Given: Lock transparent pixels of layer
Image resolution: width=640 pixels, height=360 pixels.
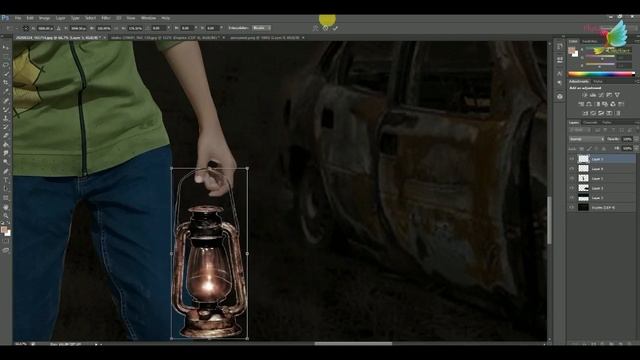Looking at the screenshot, I should click(x=582, y=149).
